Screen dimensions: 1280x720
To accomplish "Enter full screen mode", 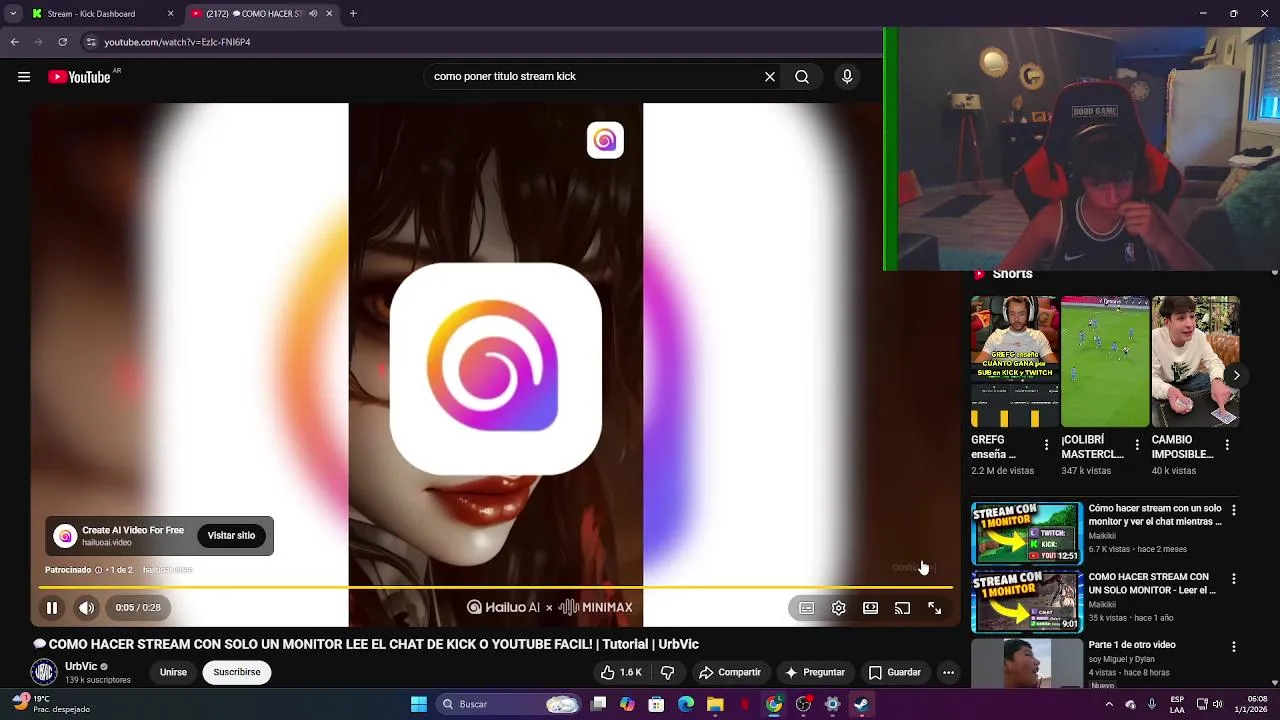I will (x=934, y=608).
